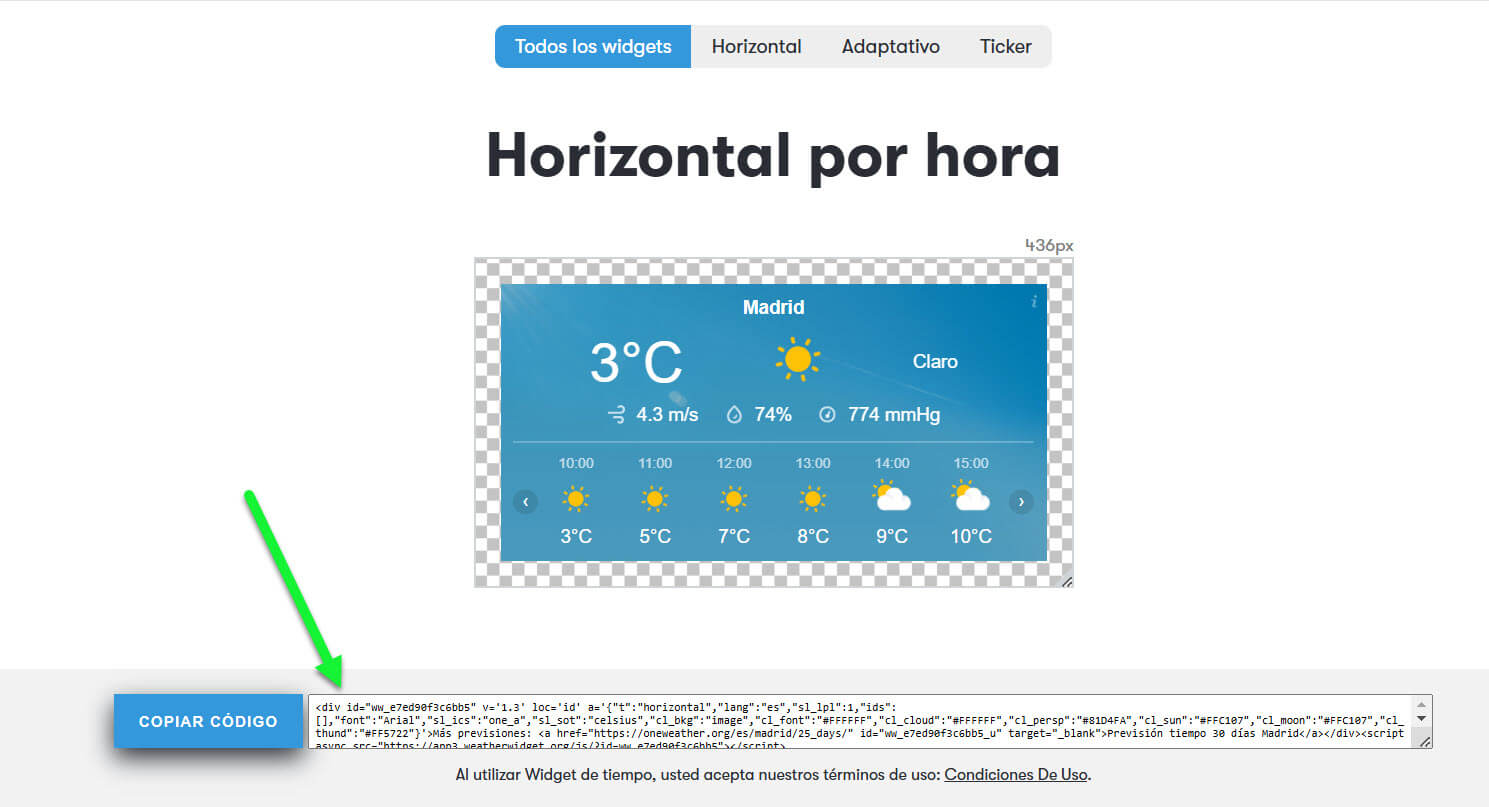The width and height of the screenshot is (1489, 807).
Task: Click the code box scroll up arrow
Action: 1422,704
